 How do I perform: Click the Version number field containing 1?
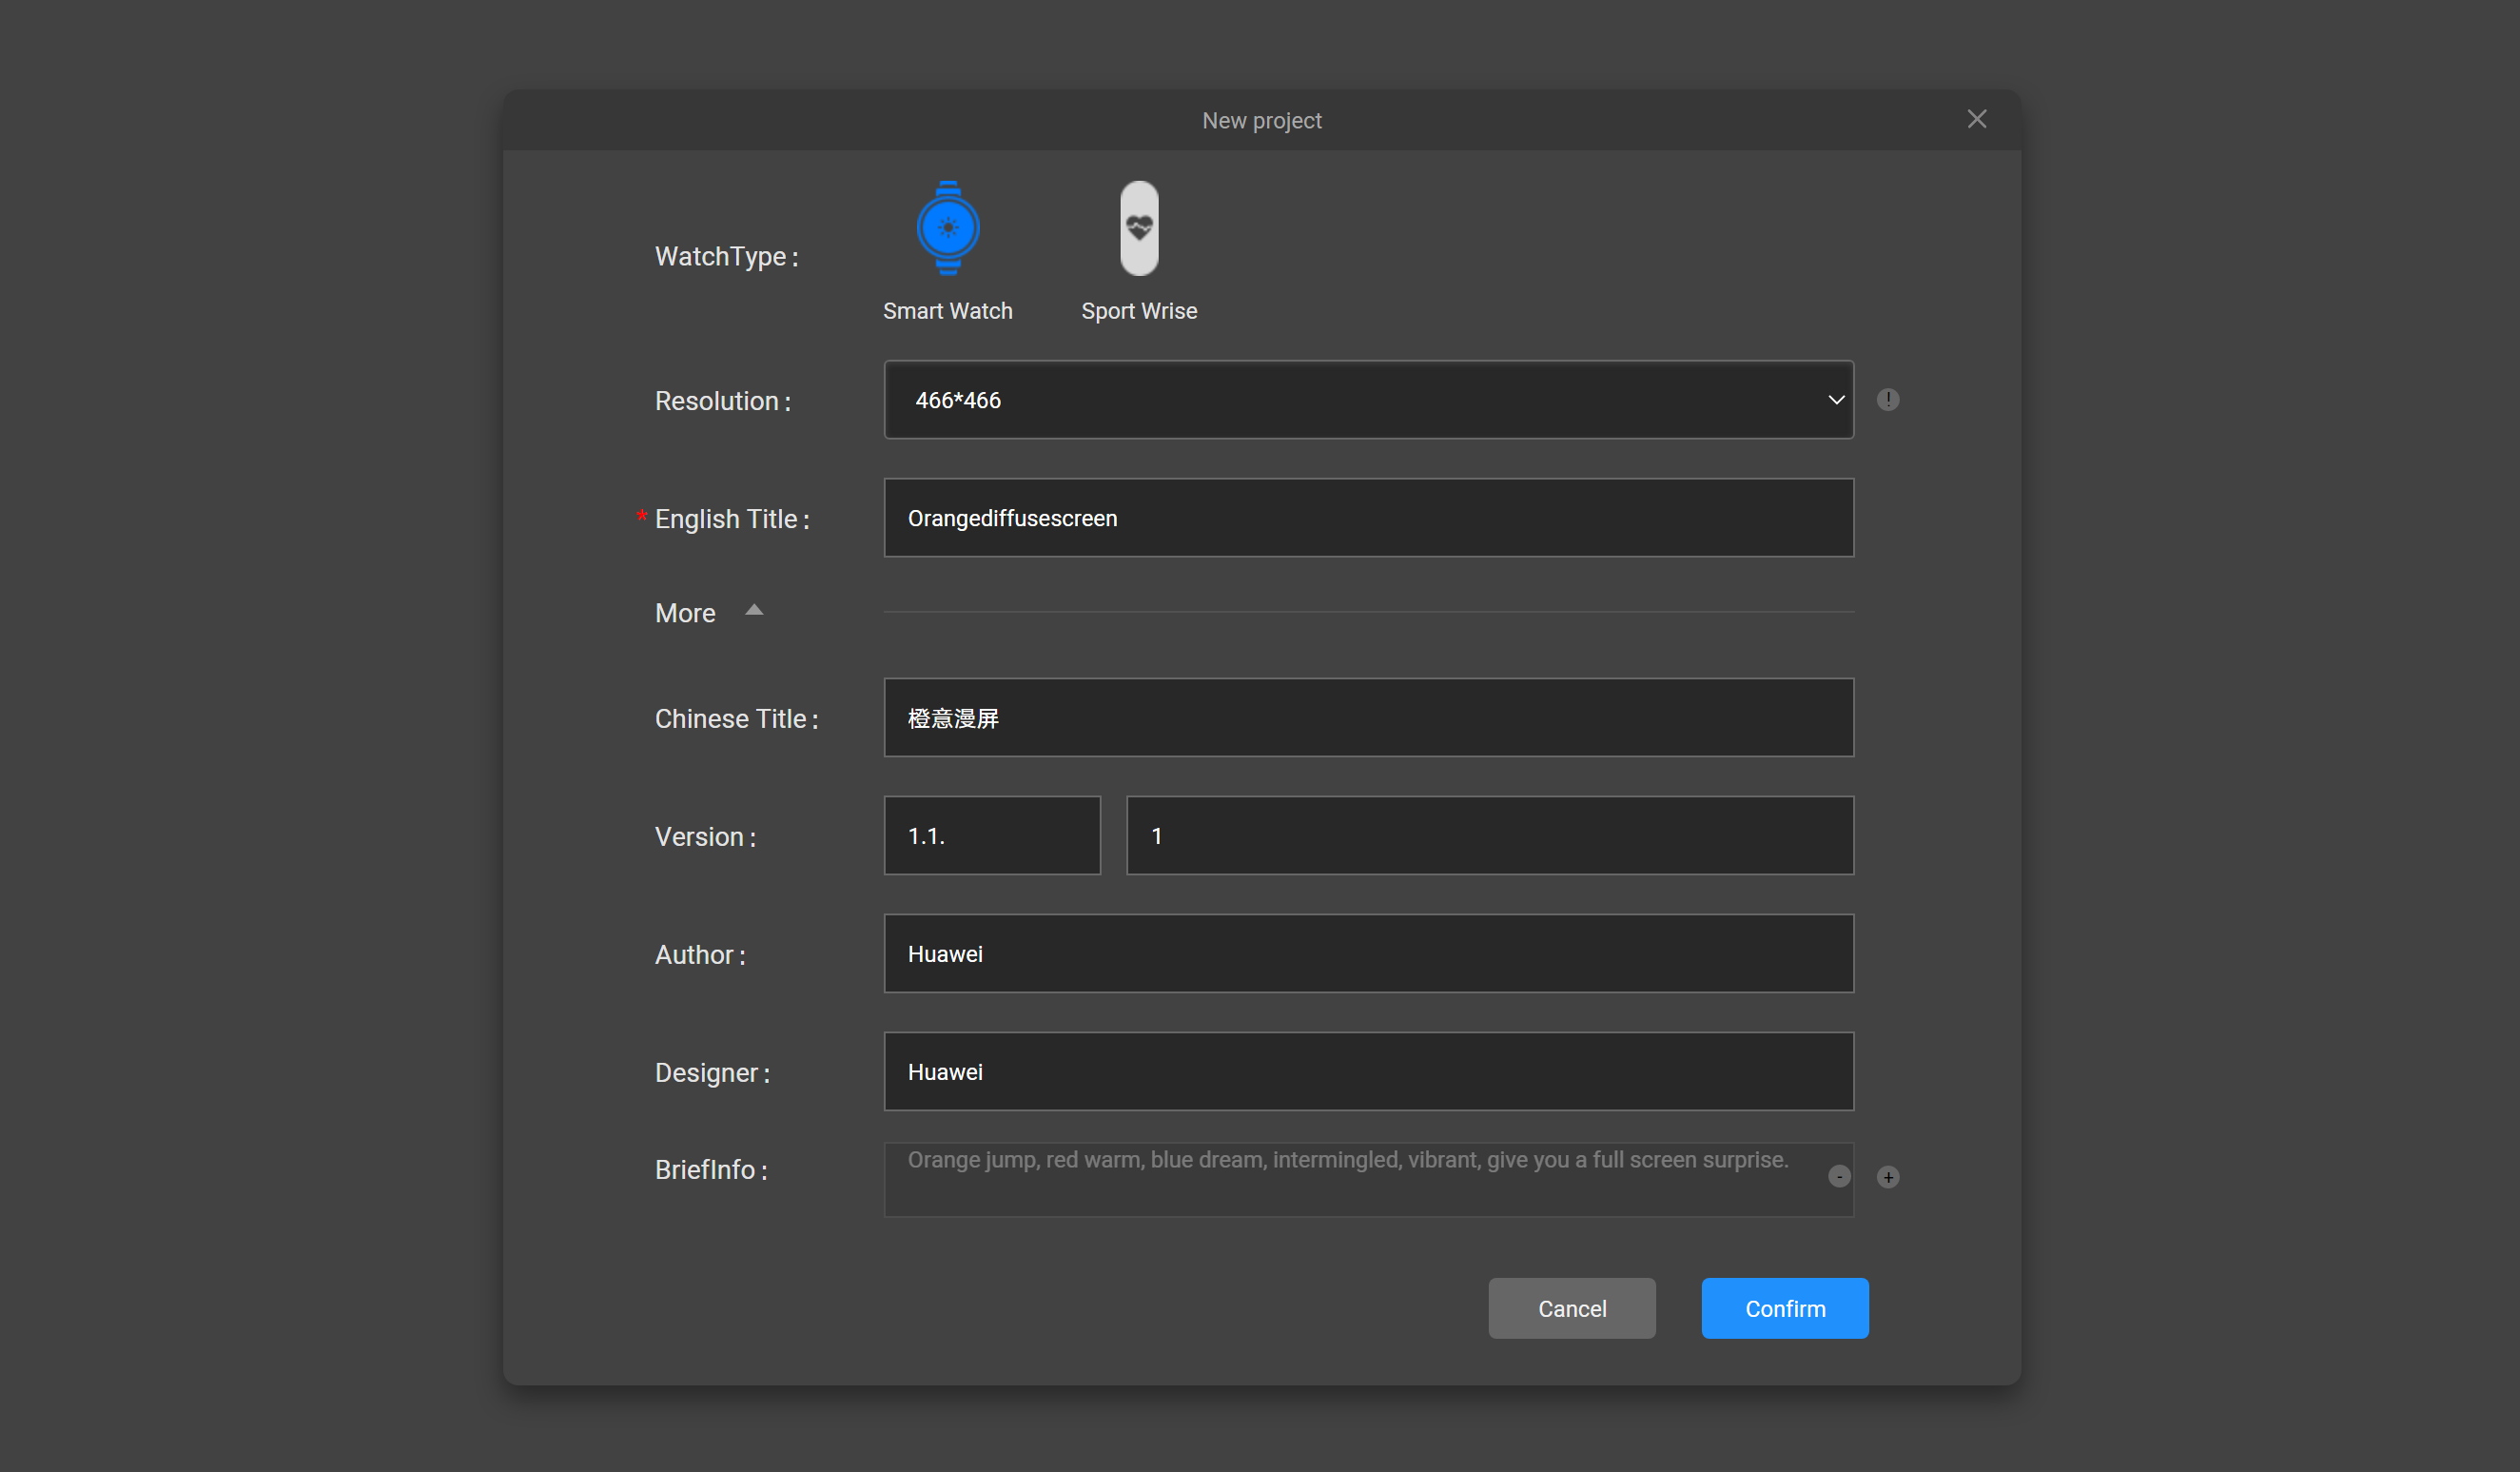[x=1489, y=836]
